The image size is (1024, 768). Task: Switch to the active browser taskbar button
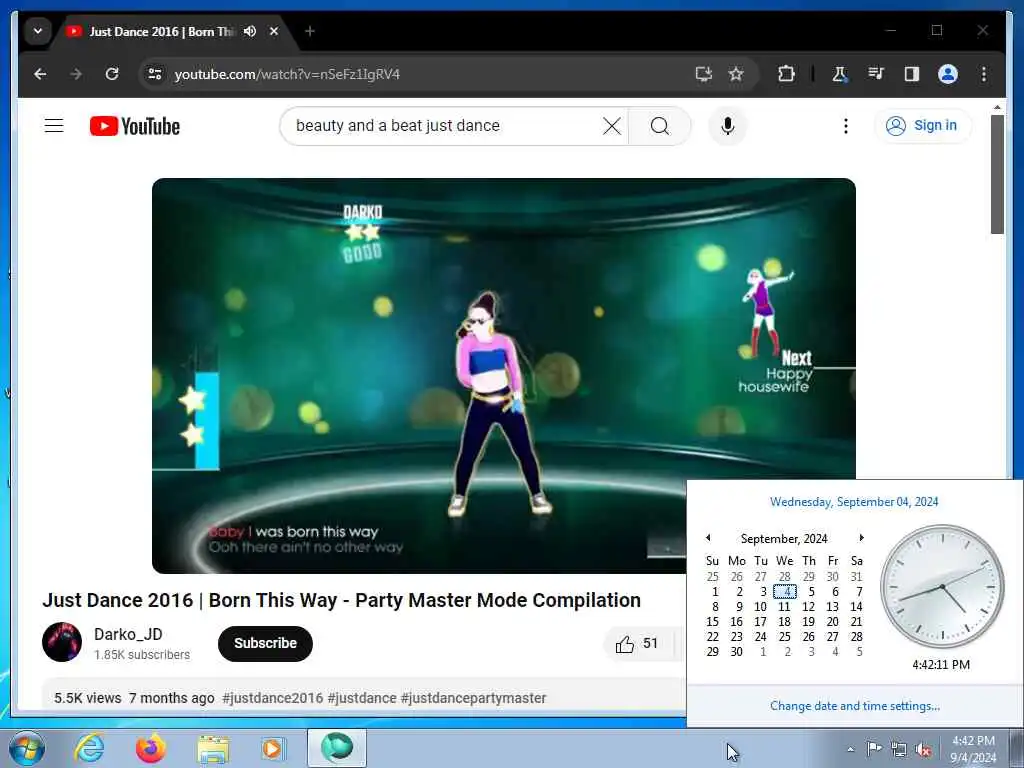coord(337,748)
